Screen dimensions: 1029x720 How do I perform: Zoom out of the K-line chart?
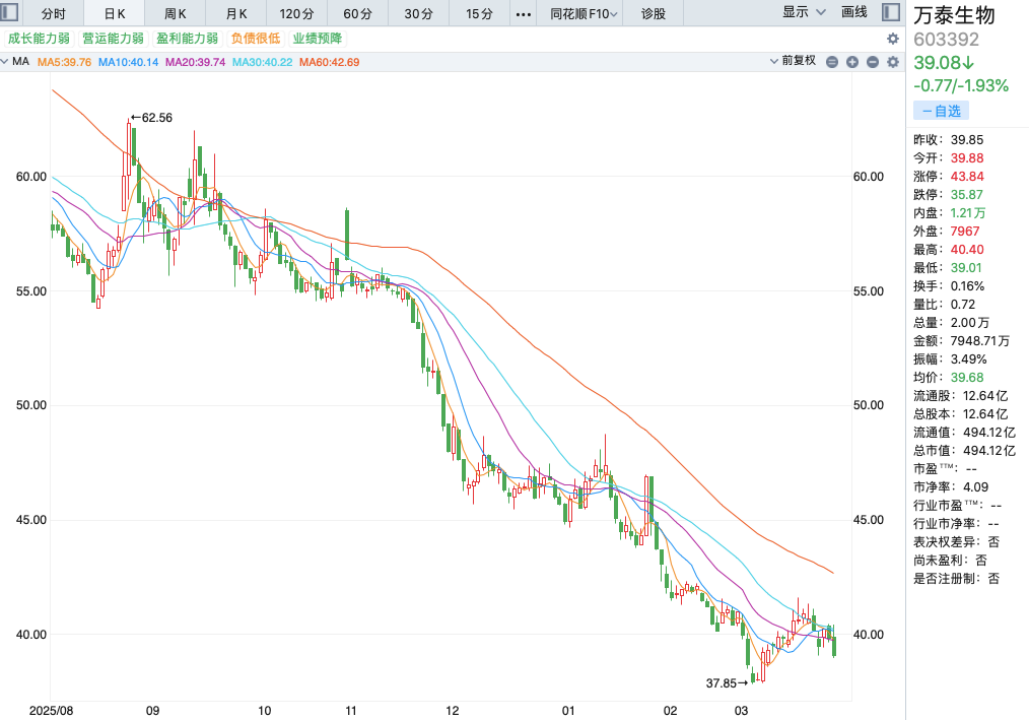[x=875, y=61]
